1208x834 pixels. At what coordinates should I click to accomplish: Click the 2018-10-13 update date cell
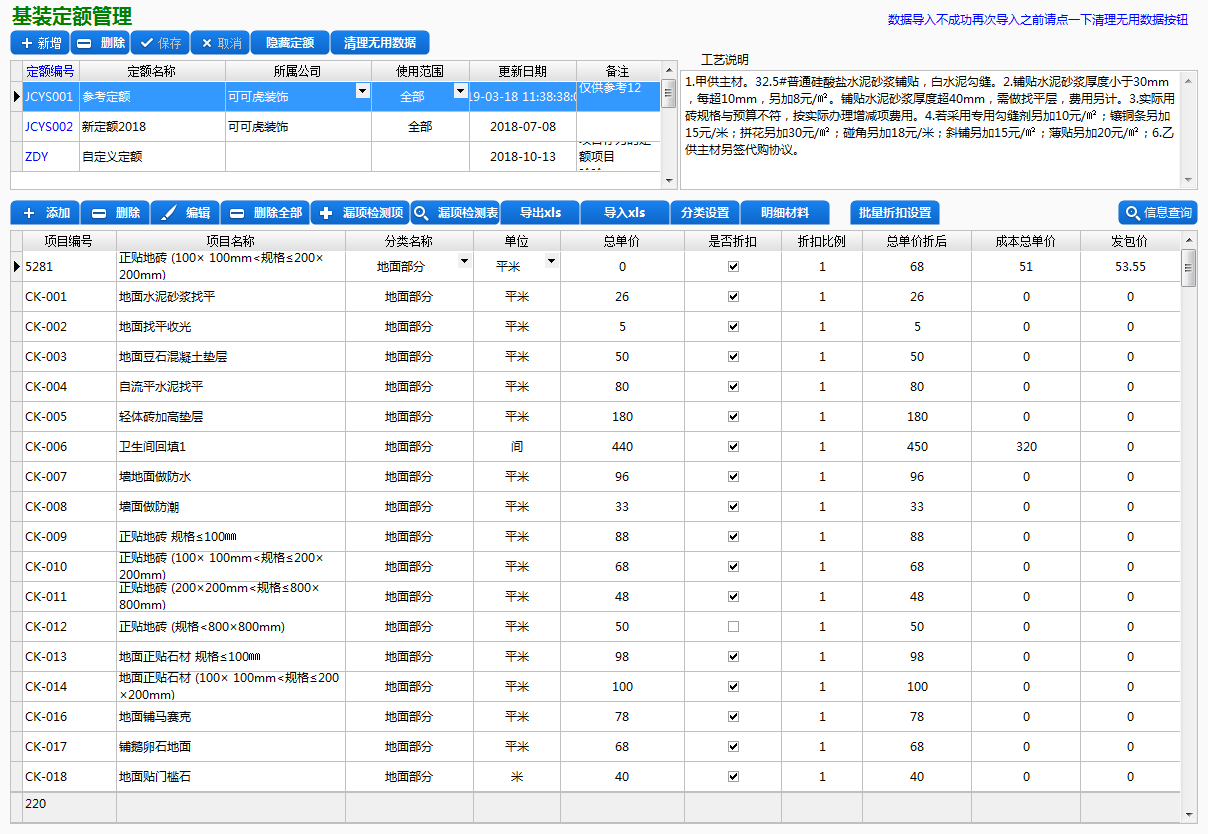[523, 157]
